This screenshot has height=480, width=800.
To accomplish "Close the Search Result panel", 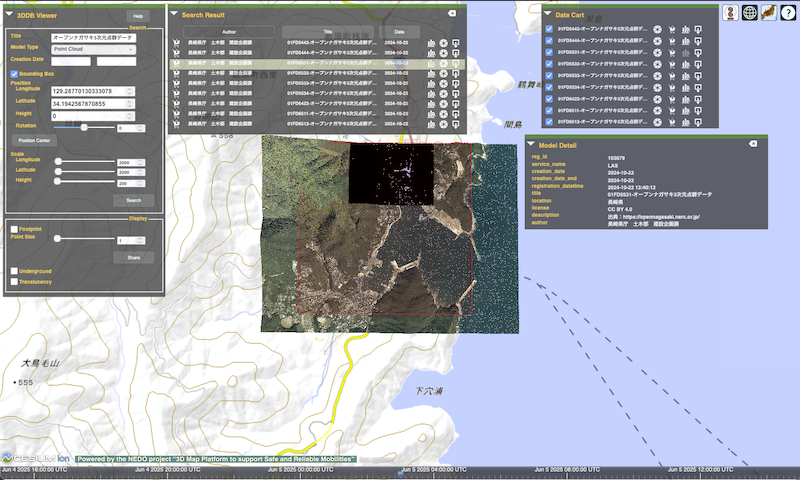I will point(452,13).
